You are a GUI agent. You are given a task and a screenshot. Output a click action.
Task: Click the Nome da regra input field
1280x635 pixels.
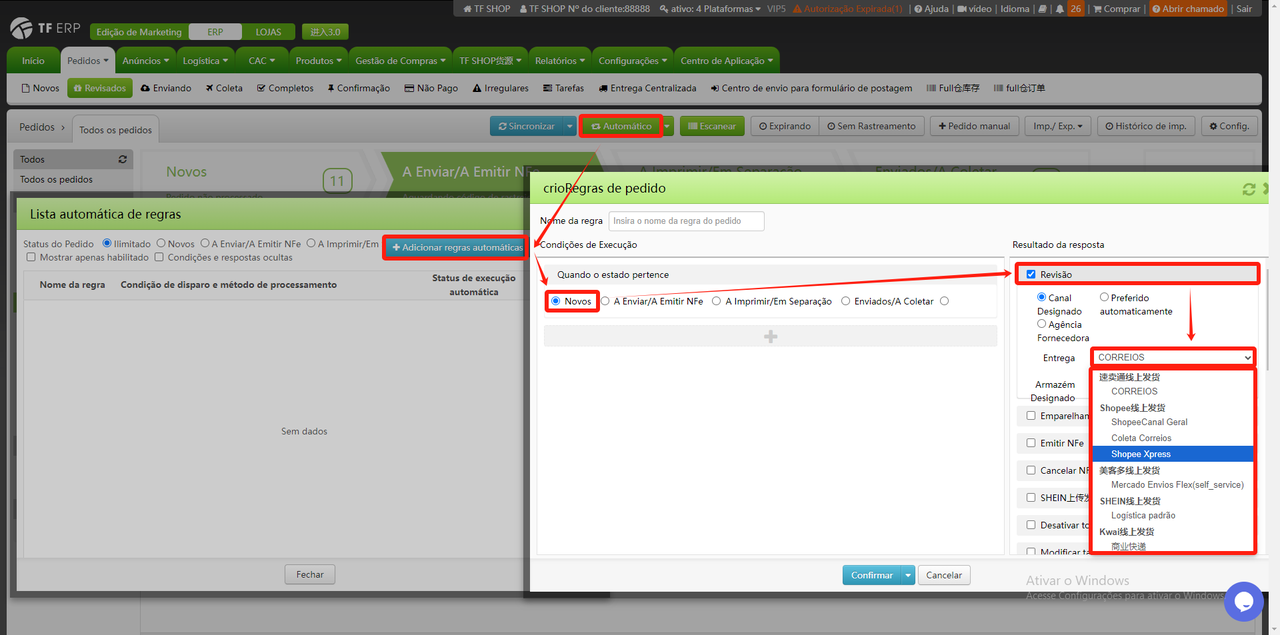[x=686, y=221]
